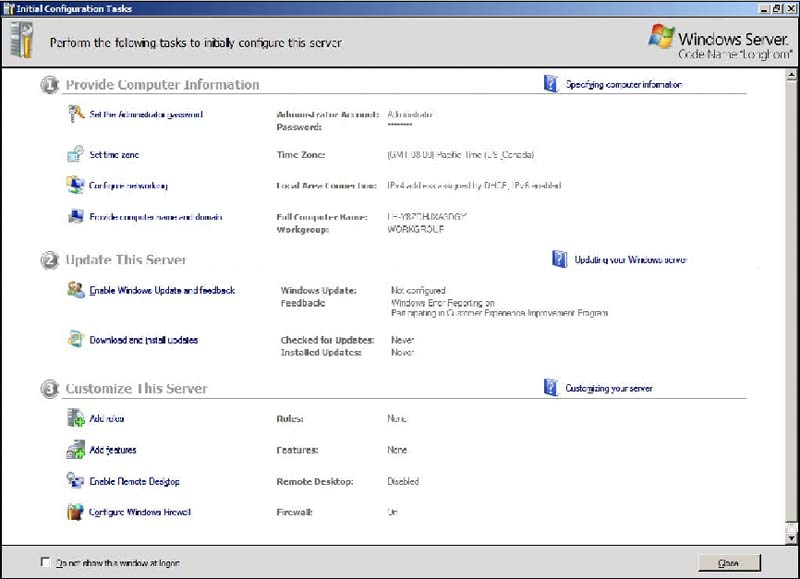Click the key icon beside Set the Administrator password
The height and width of the screenshot is (579, 800).
[76, 115]
